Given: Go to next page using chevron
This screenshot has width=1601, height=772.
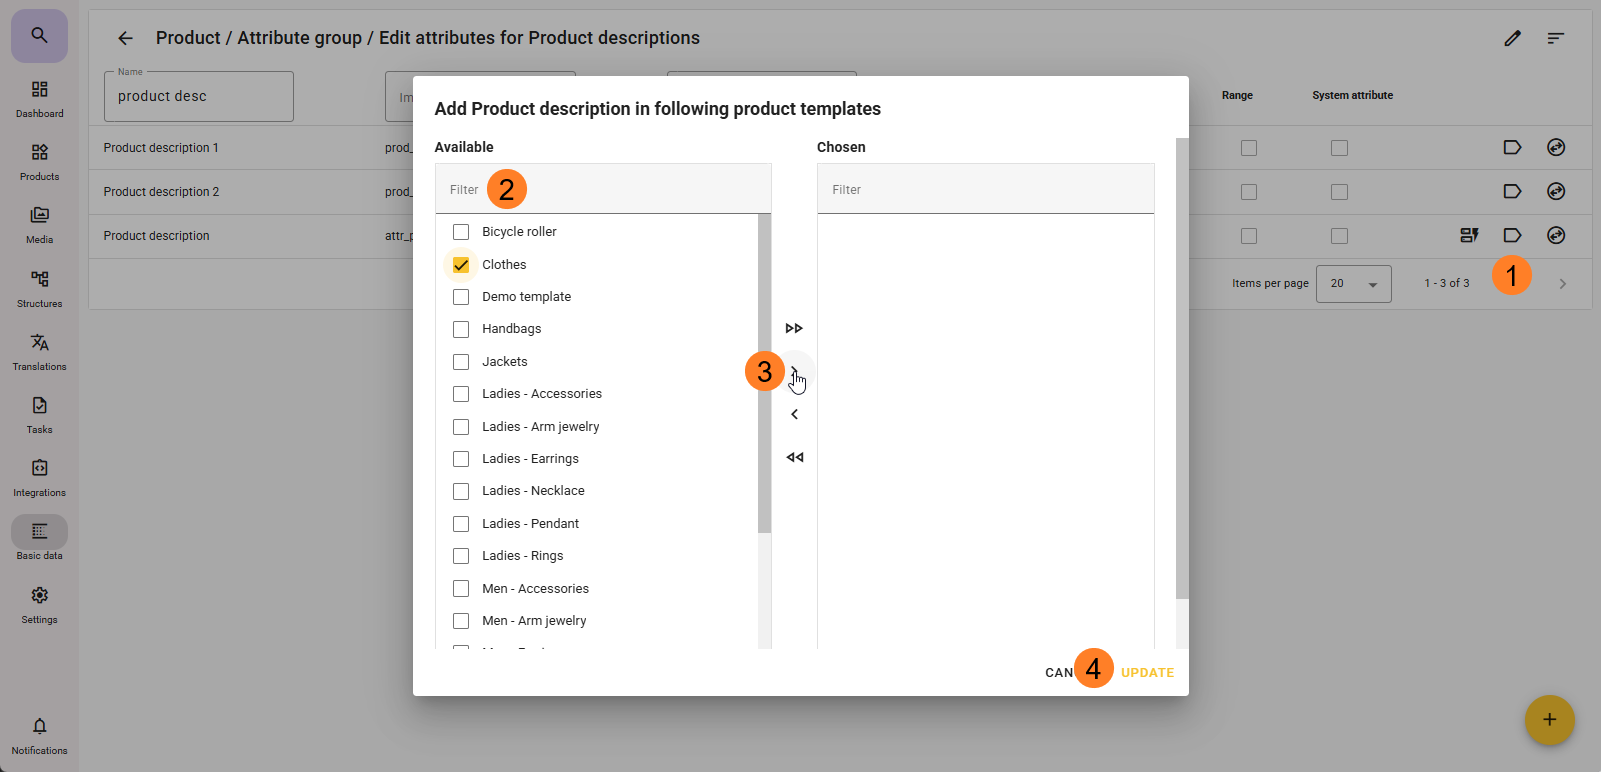Looking at the screenshot, I should coord(1562,284).
